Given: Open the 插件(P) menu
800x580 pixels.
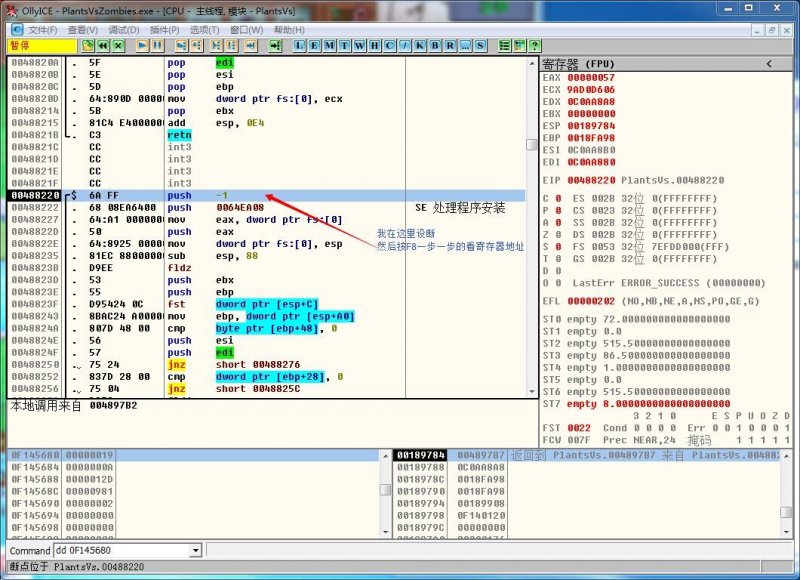Looking at the screenshot, I should click(x=164, y=30).
